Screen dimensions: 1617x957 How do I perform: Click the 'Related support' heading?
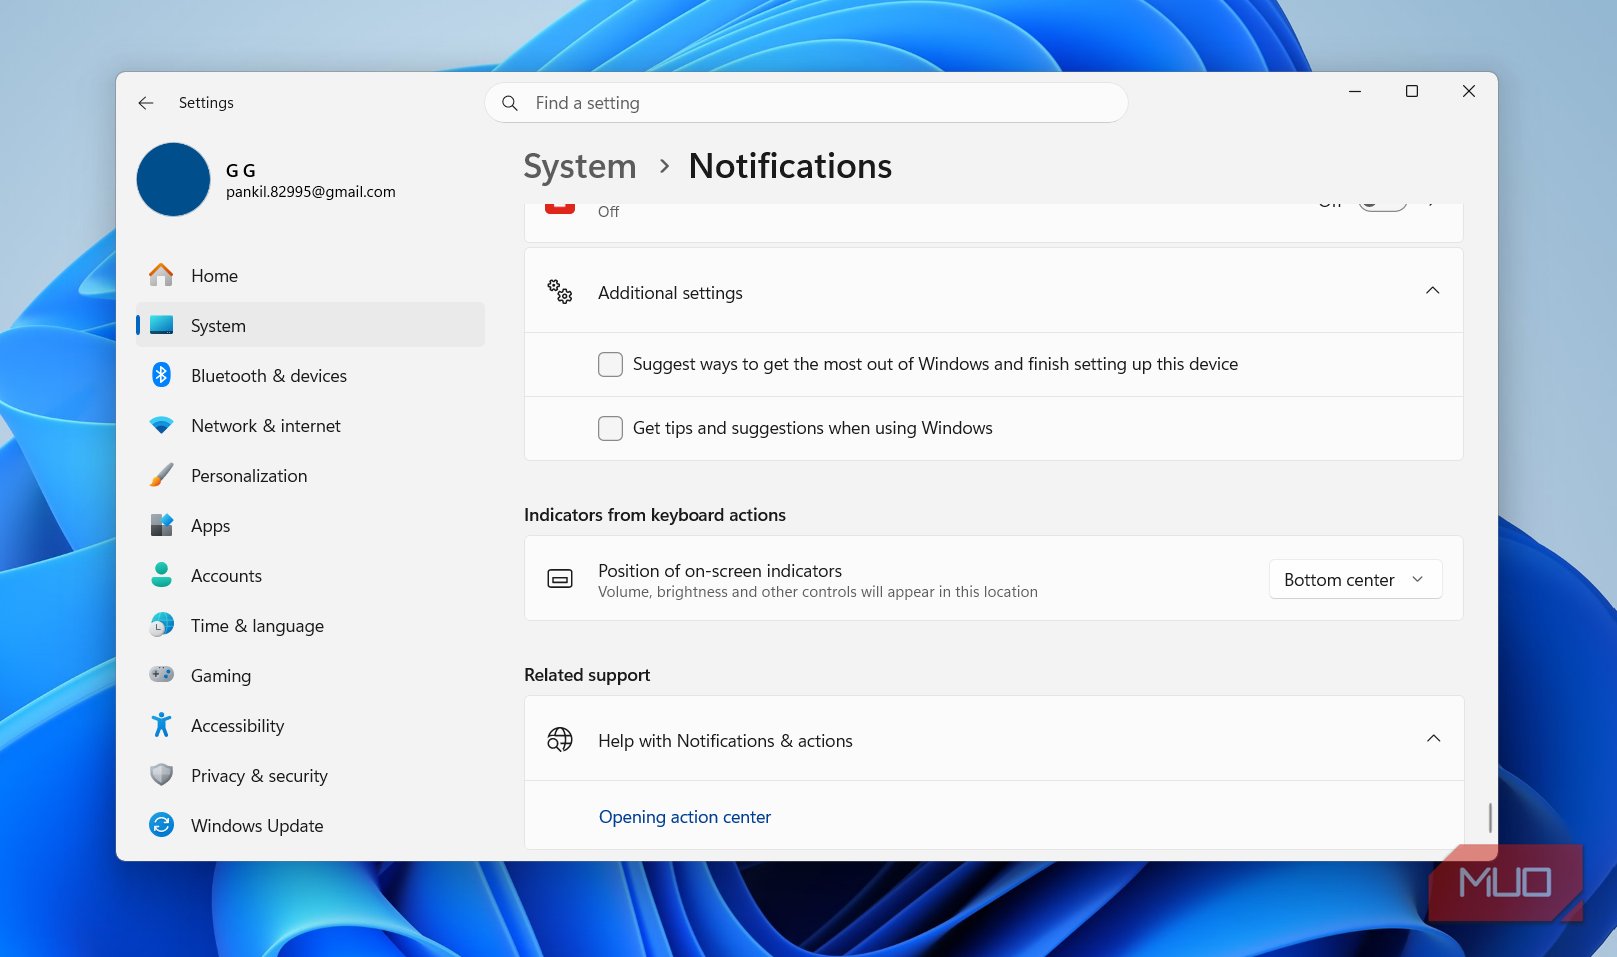[587, 675]
